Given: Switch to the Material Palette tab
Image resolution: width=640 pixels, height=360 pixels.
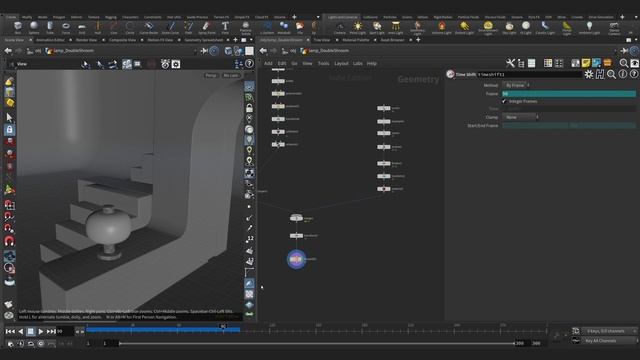Looking at the screenshot, I should [356, 40].
